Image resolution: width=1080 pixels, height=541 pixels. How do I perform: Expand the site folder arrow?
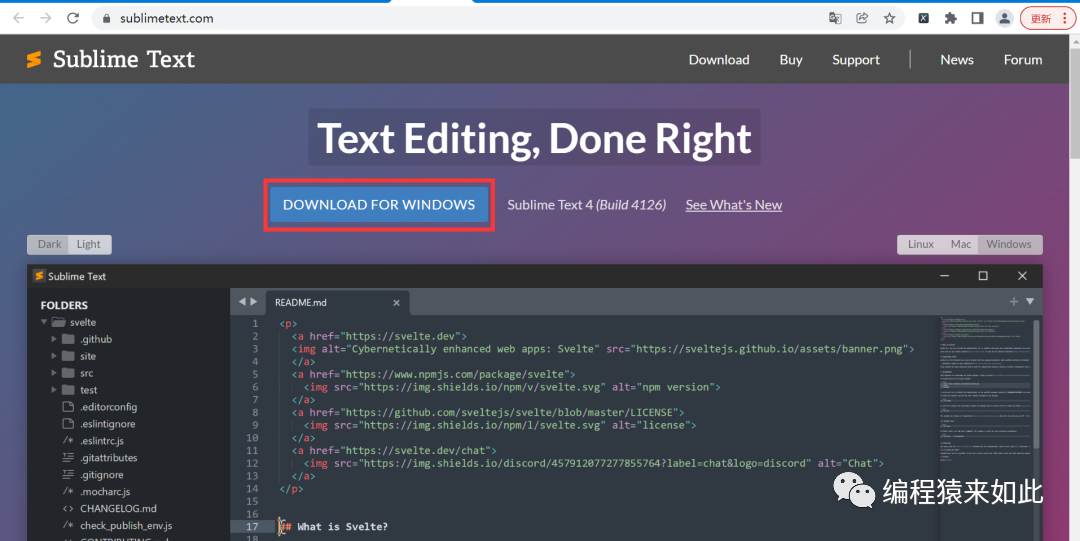(x=54, y=356)
